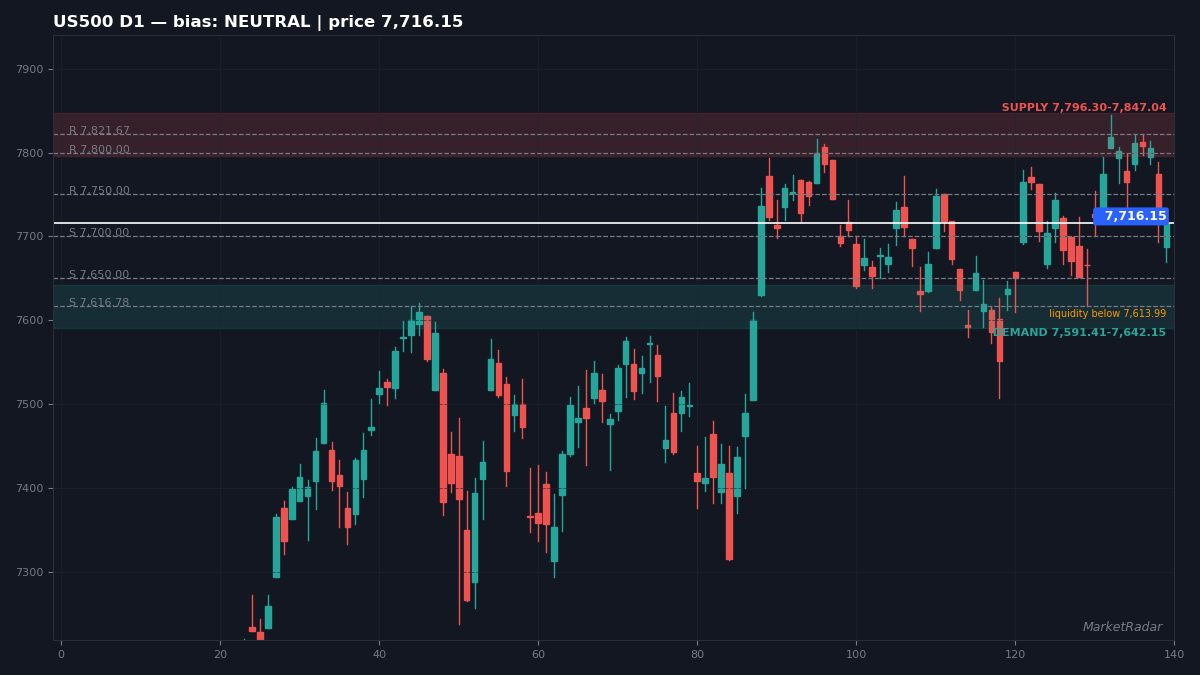This screenshot has width=1200, height=675.
Task: Click the x-axis tick label 80
Action: (697, 655)
